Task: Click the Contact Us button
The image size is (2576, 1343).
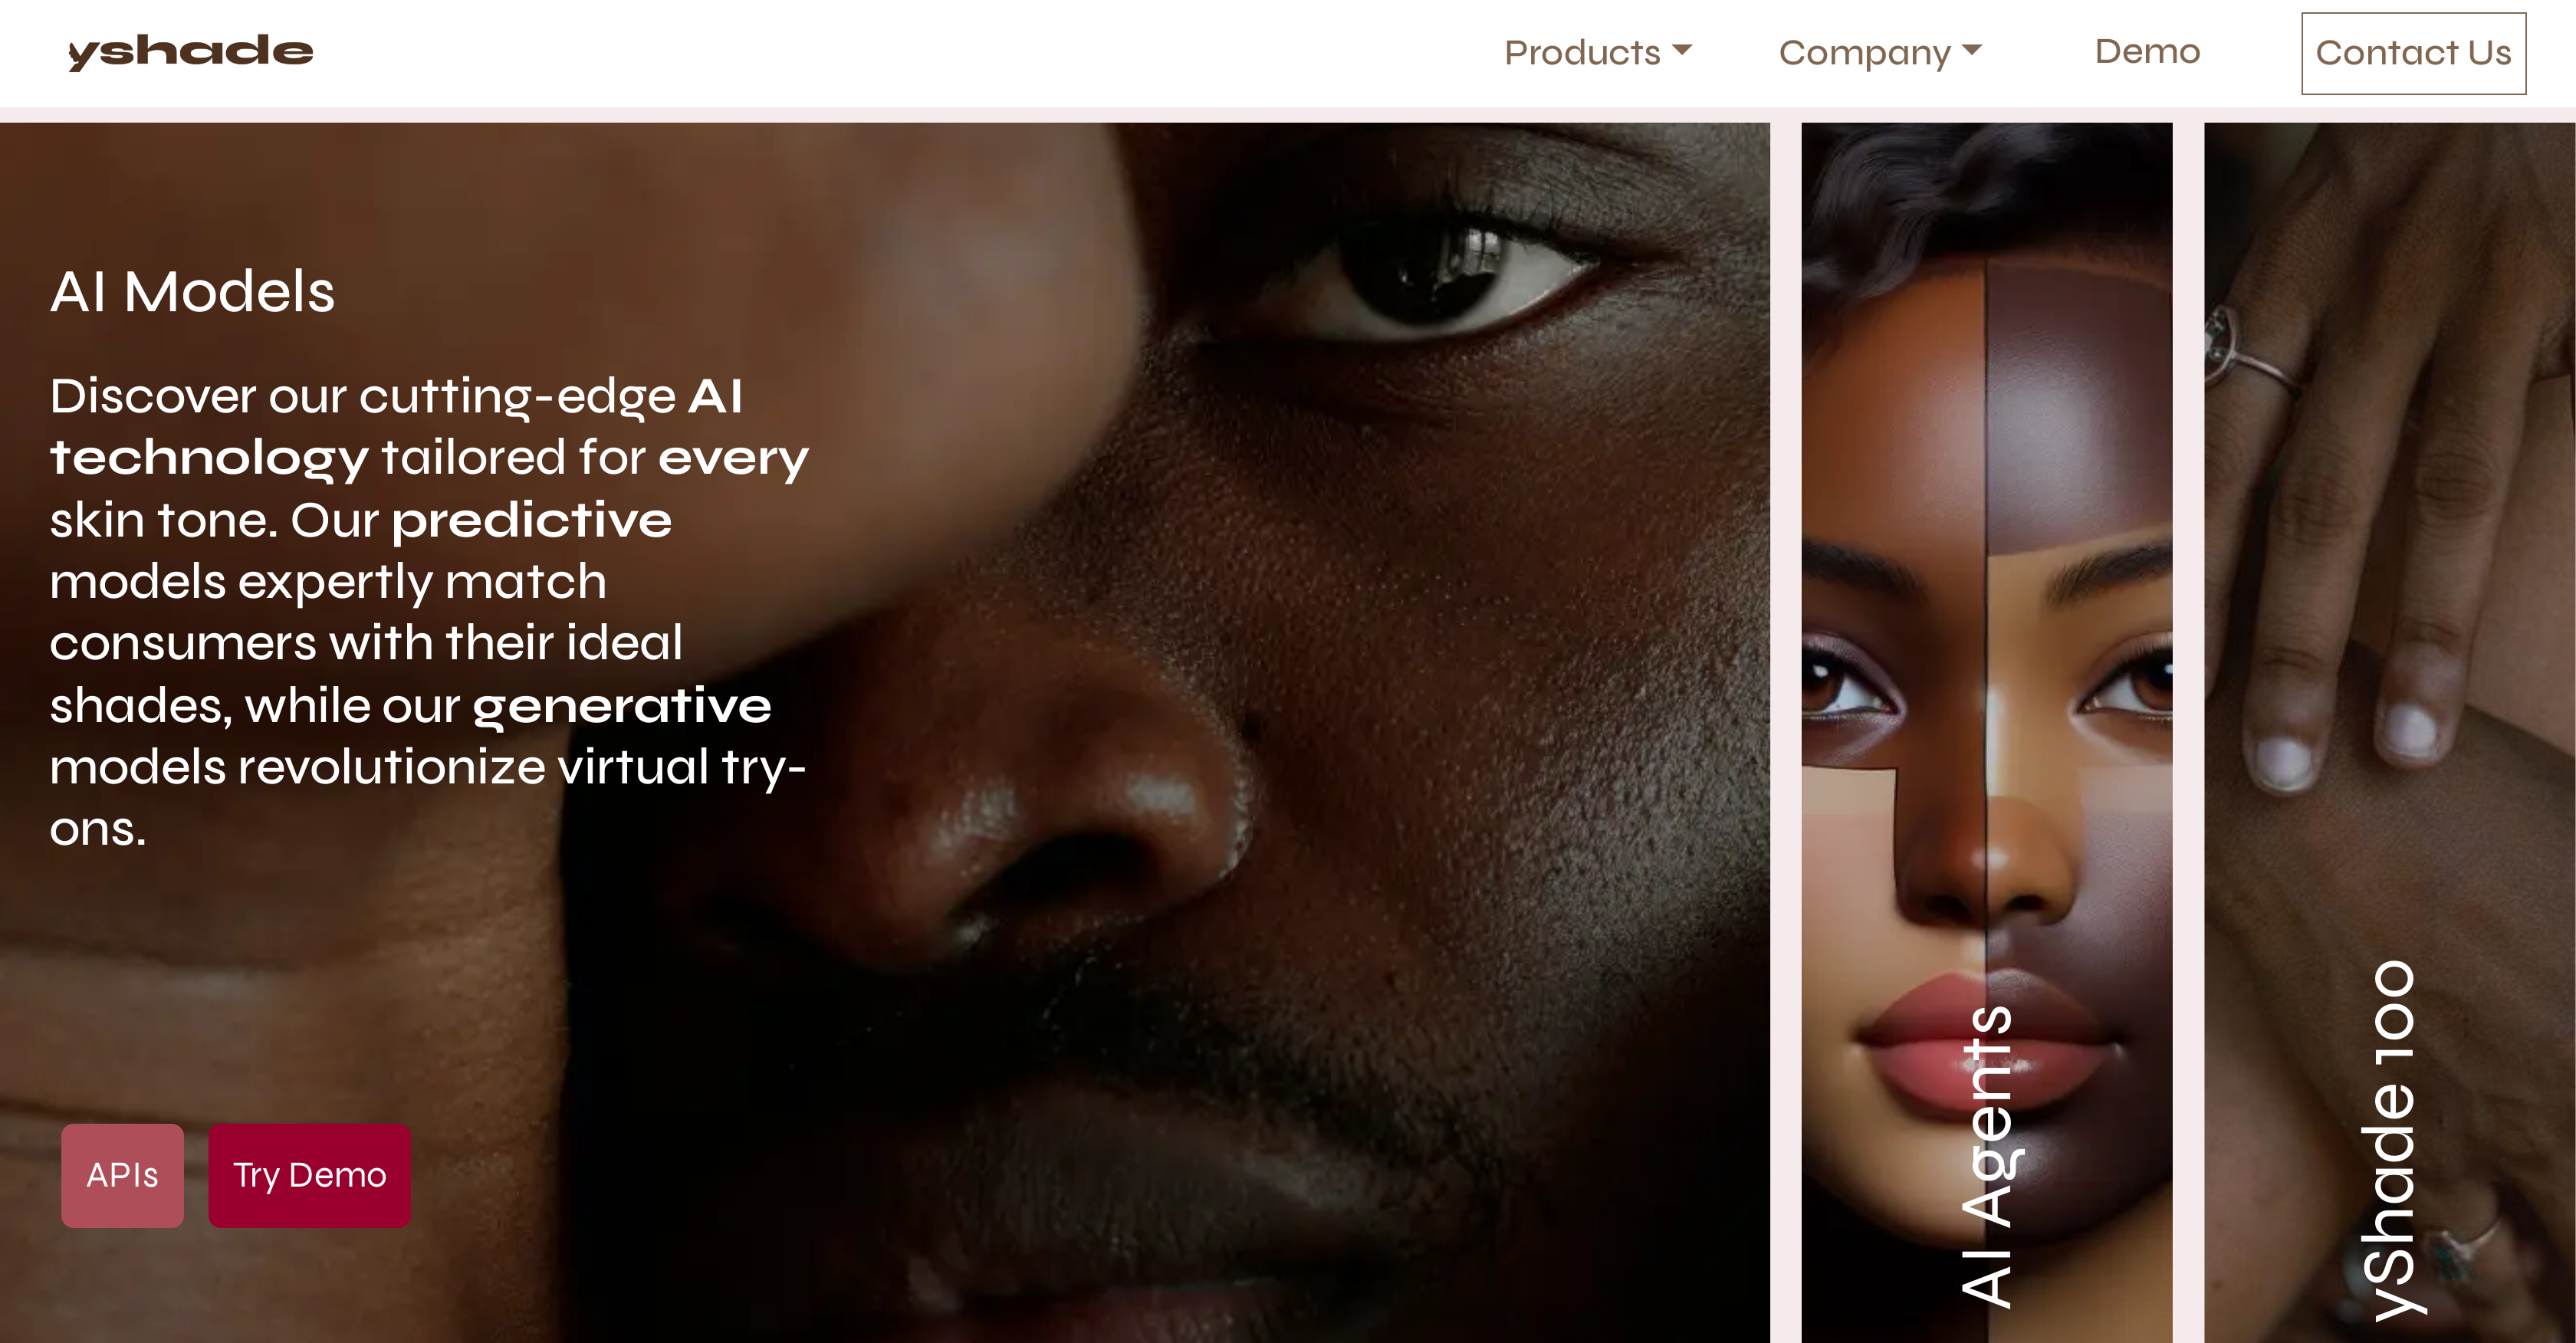Action: click(2413, 53)
